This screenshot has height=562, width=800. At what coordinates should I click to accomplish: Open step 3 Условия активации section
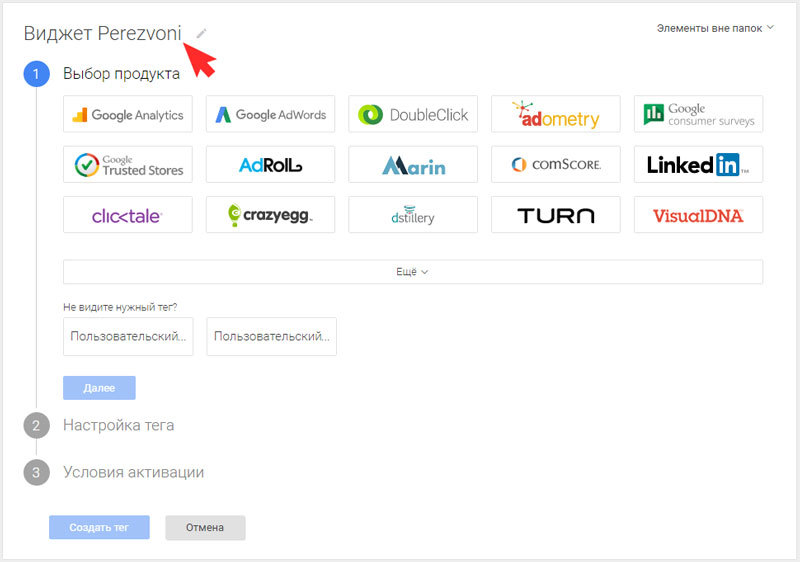tap(133, 472)
